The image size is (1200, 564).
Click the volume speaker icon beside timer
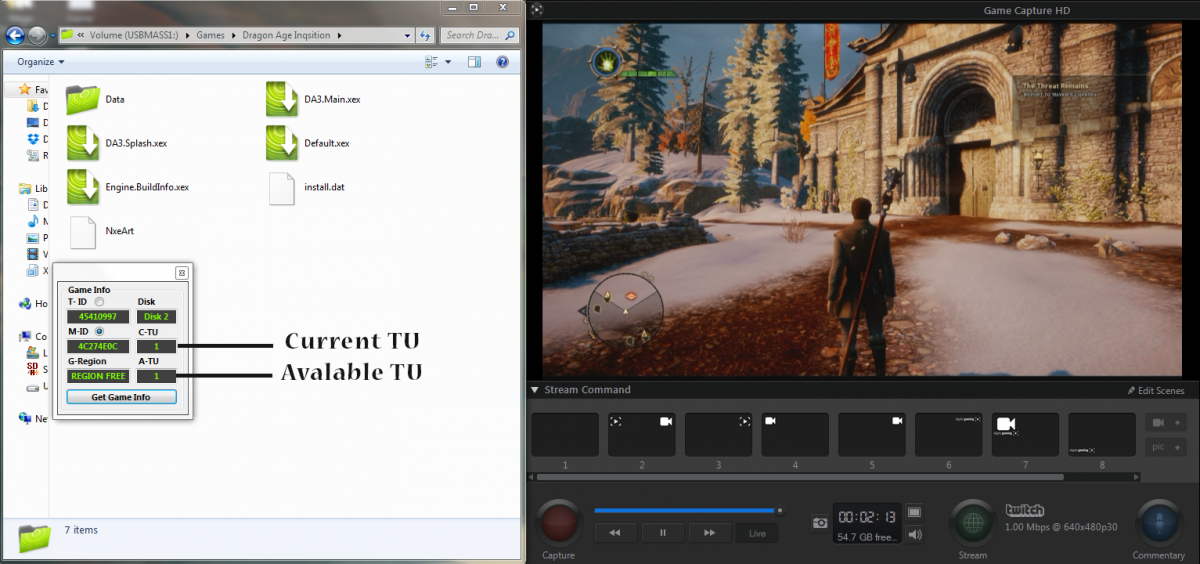[915, 535]
